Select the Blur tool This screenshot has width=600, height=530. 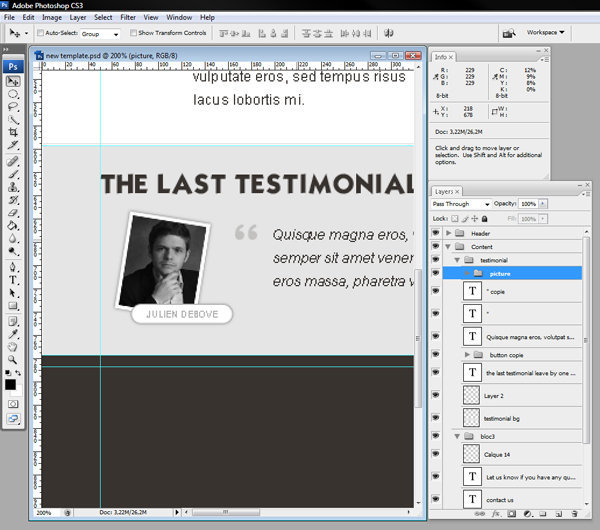click(x=13, y=238)
